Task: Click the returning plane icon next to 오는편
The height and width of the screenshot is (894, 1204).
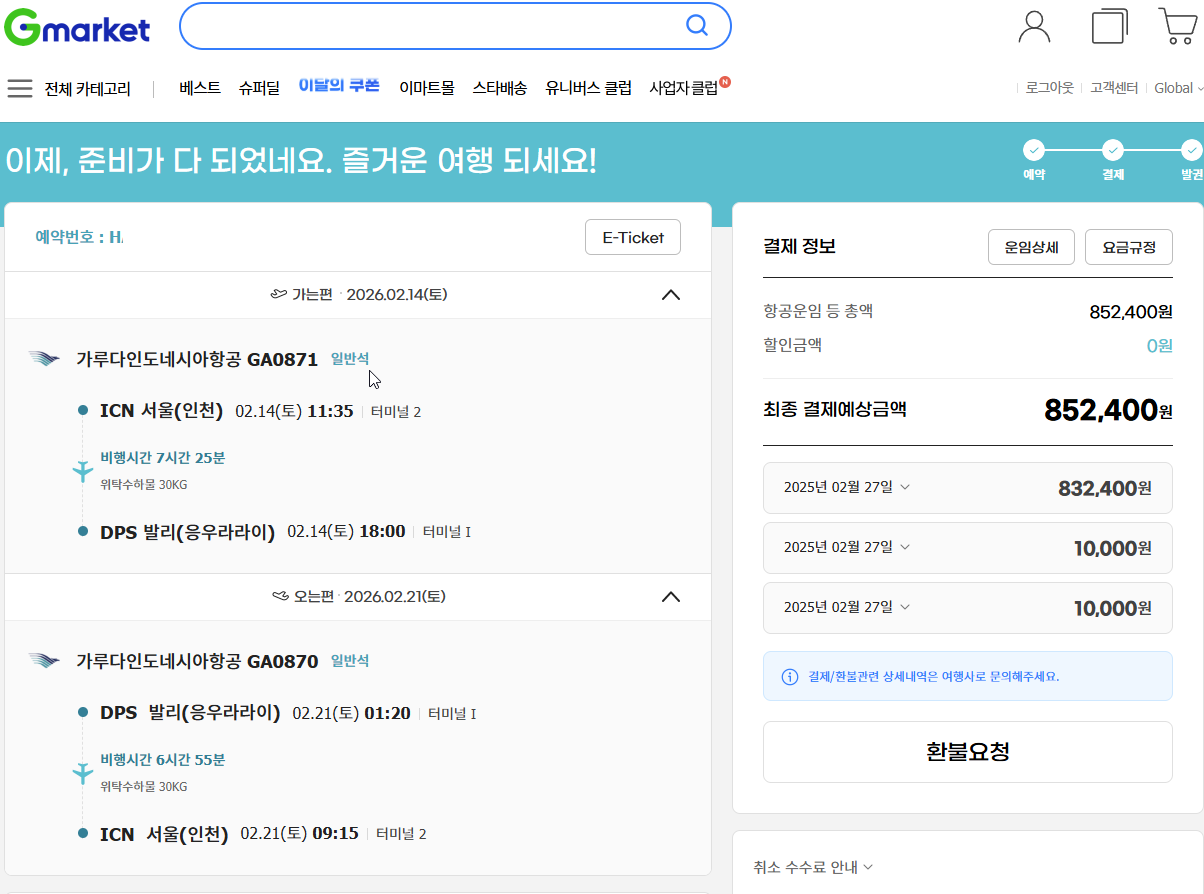Action: (280, 597)
